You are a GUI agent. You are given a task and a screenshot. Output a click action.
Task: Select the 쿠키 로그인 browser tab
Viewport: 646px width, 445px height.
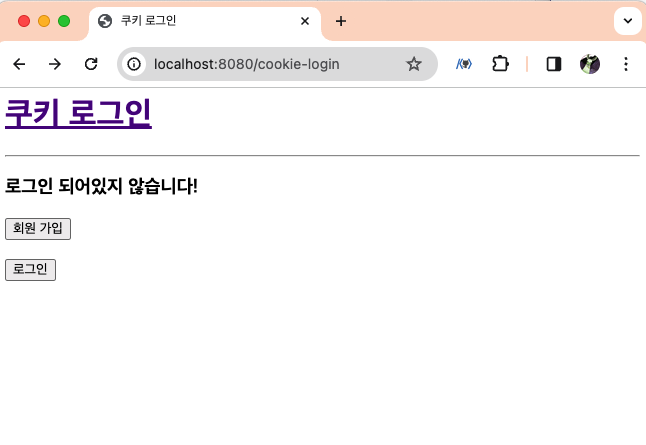(x=205, y=21)
